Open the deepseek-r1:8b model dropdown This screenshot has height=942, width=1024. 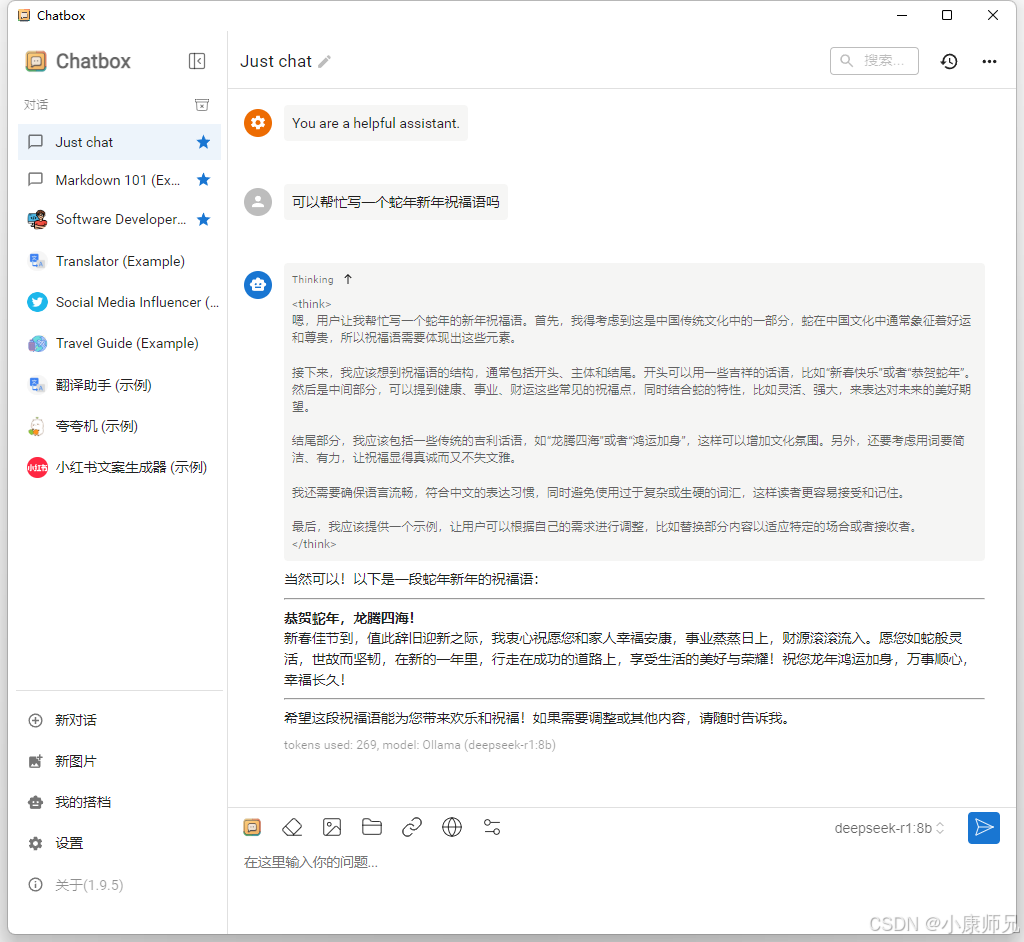[x=889, y=827]
